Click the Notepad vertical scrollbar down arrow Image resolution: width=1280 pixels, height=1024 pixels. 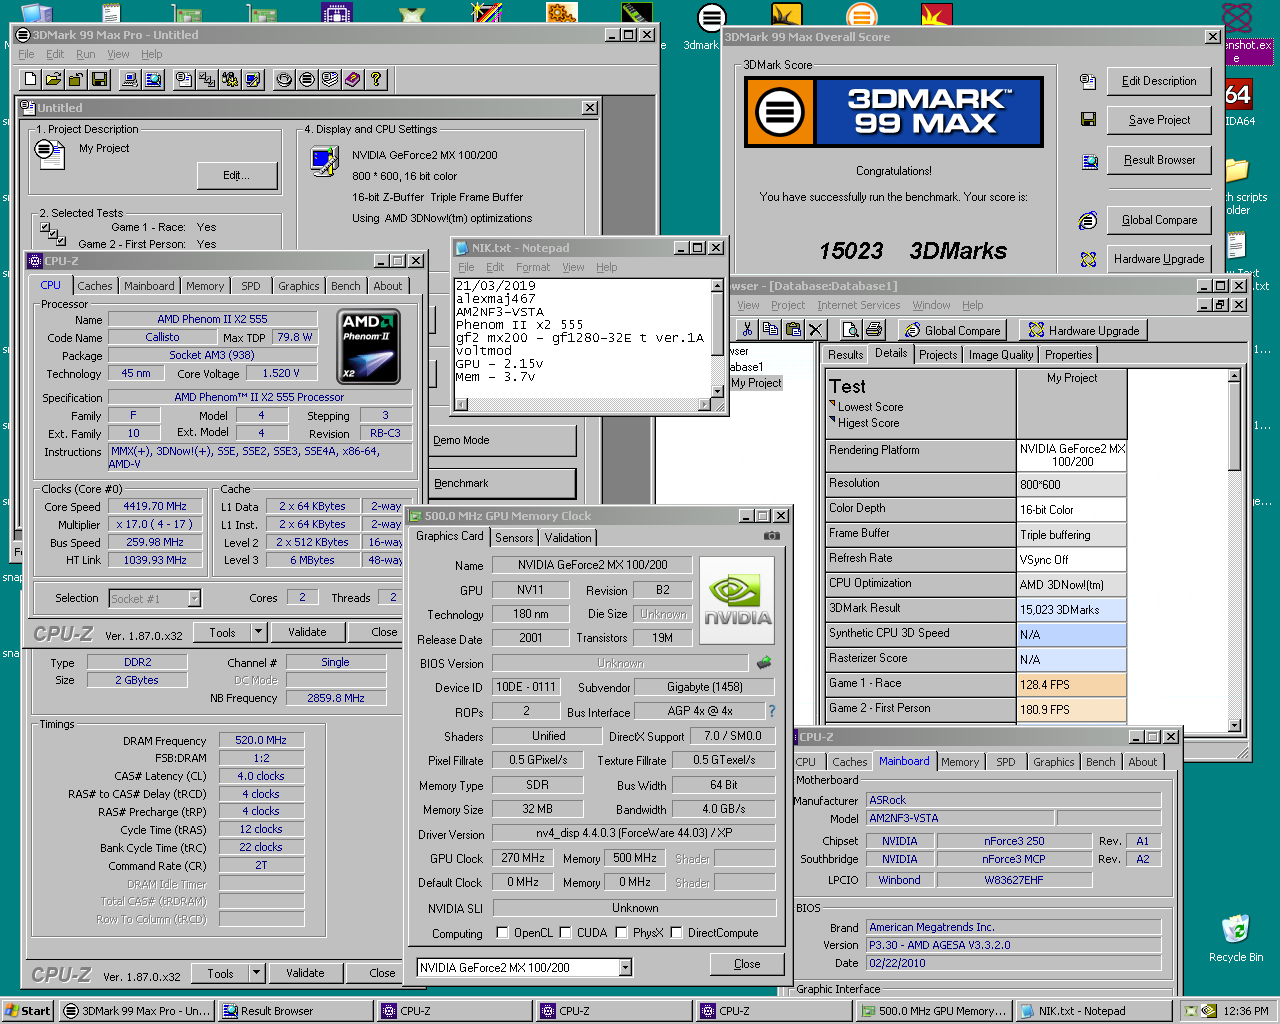tap(717, 391)
